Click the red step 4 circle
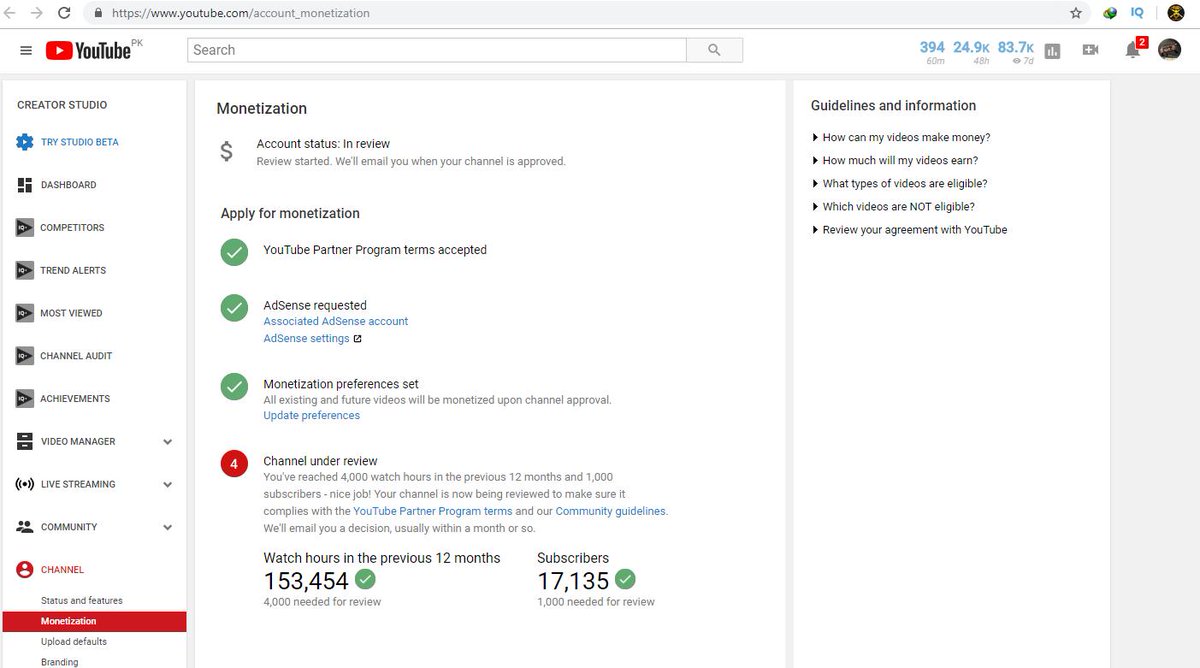This screenshot has width=1200, height=668. [234, 464]
